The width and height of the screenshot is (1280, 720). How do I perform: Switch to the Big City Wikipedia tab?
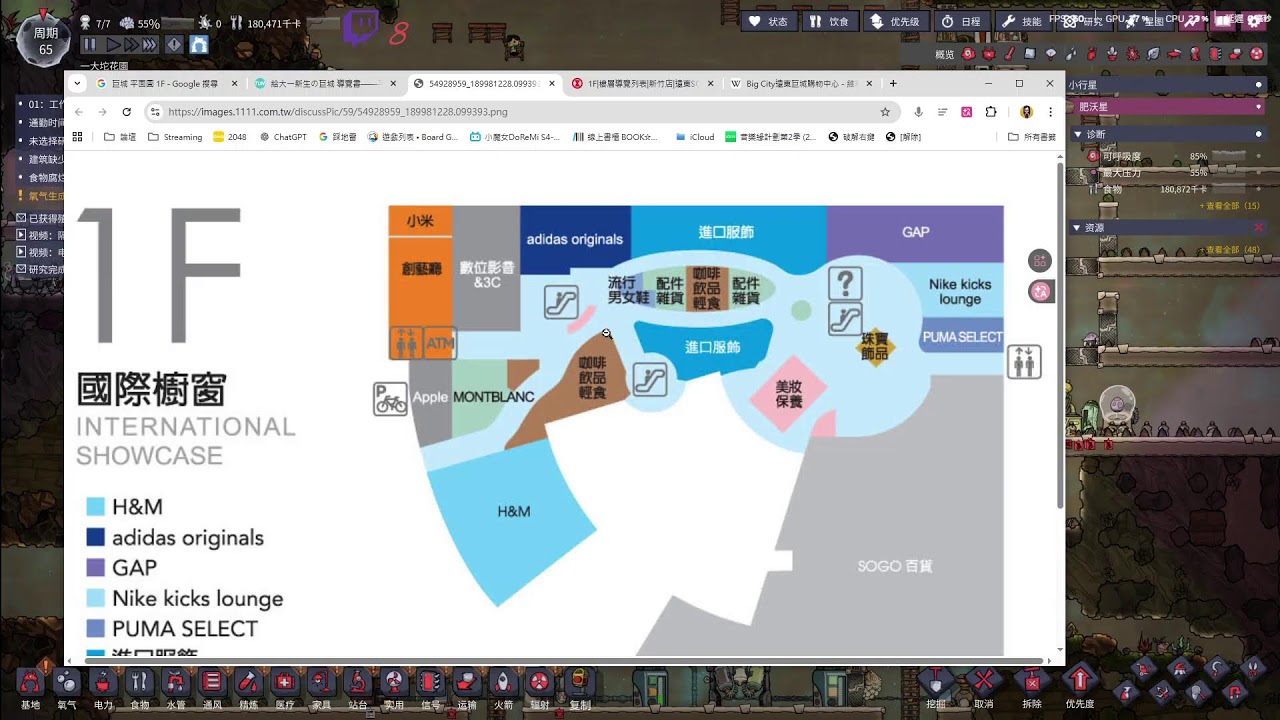coord(802,84)
